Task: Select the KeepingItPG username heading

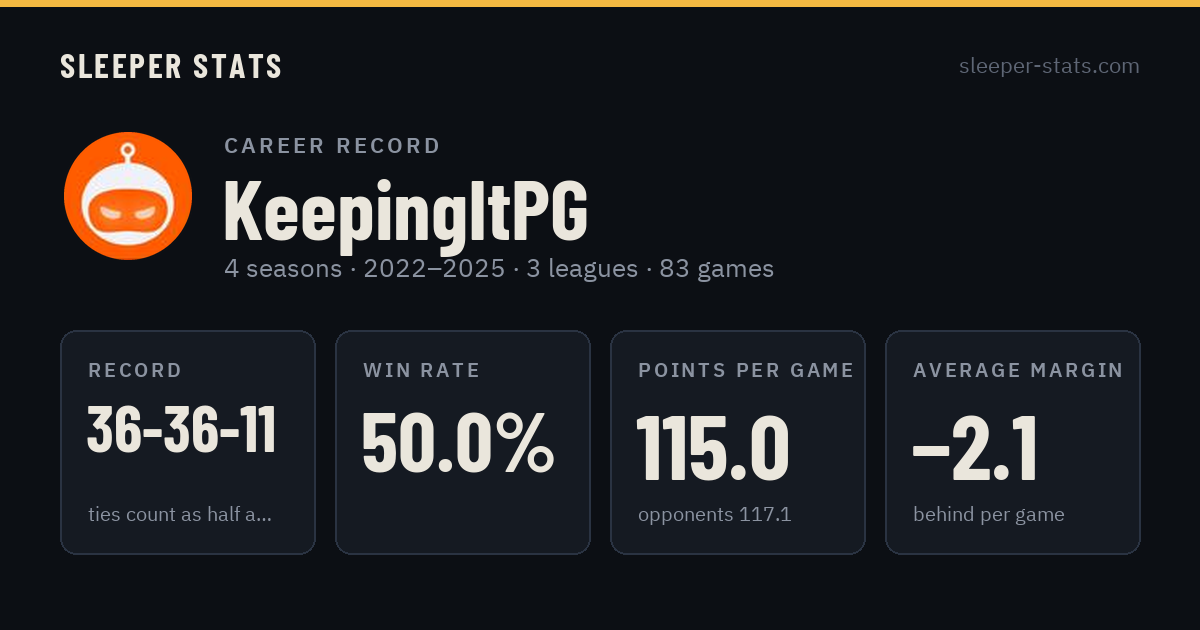Action: click(406, 210)
